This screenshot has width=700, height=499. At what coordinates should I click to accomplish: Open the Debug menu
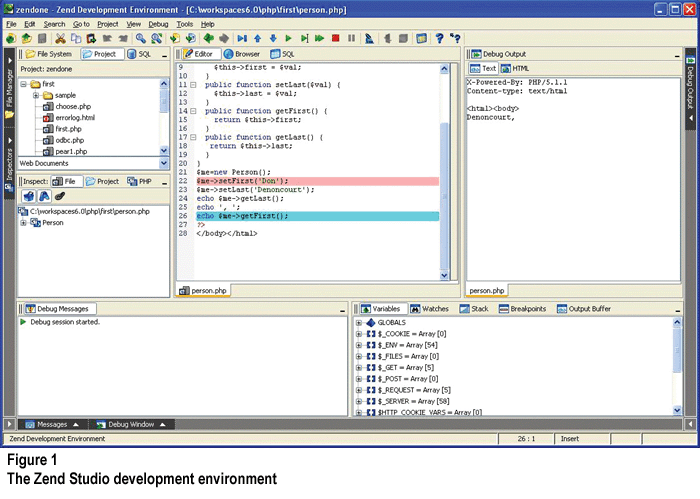coord(158,24)
